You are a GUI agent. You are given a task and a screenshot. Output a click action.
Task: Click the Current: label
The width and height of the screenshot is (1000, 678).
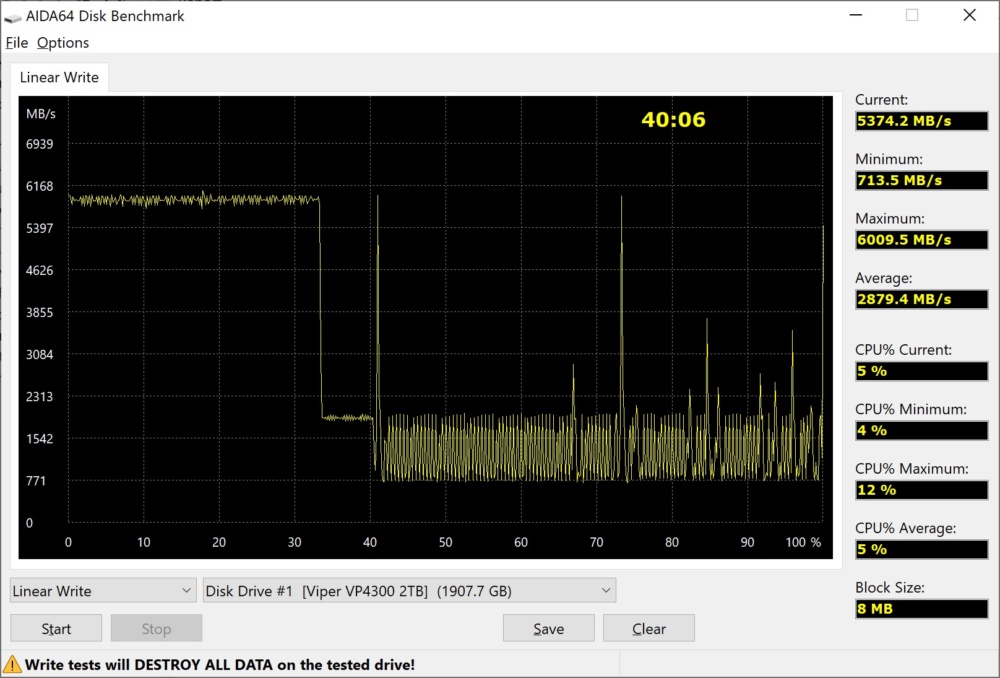(x=881, y=99)
